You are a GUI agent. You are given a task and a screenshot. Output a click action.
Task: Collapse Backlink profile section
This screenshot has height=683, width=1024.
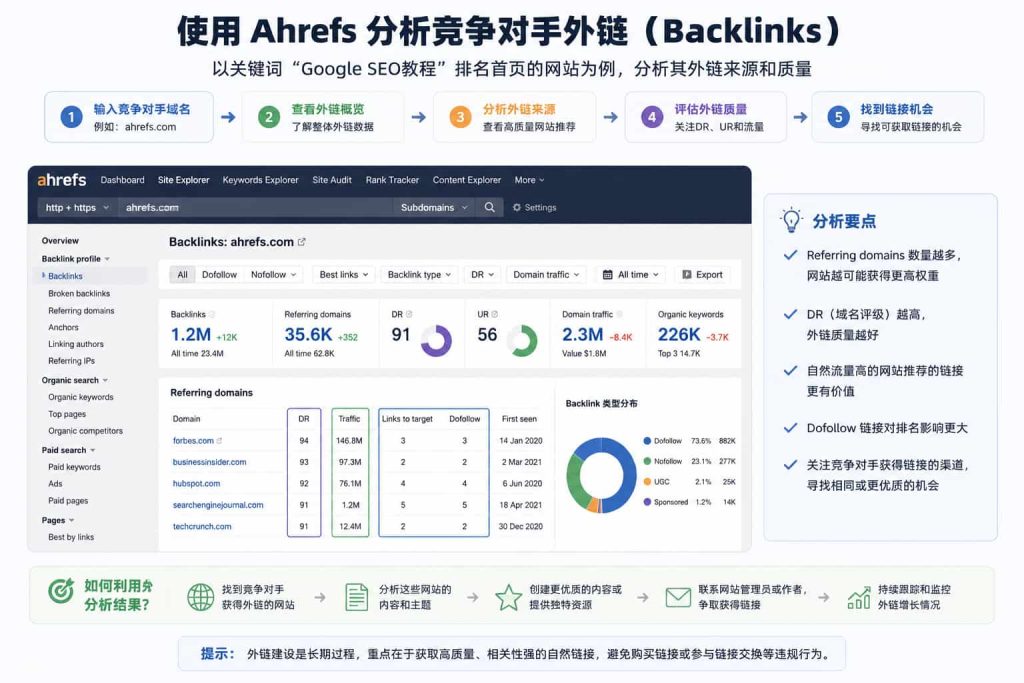[75, 259]
